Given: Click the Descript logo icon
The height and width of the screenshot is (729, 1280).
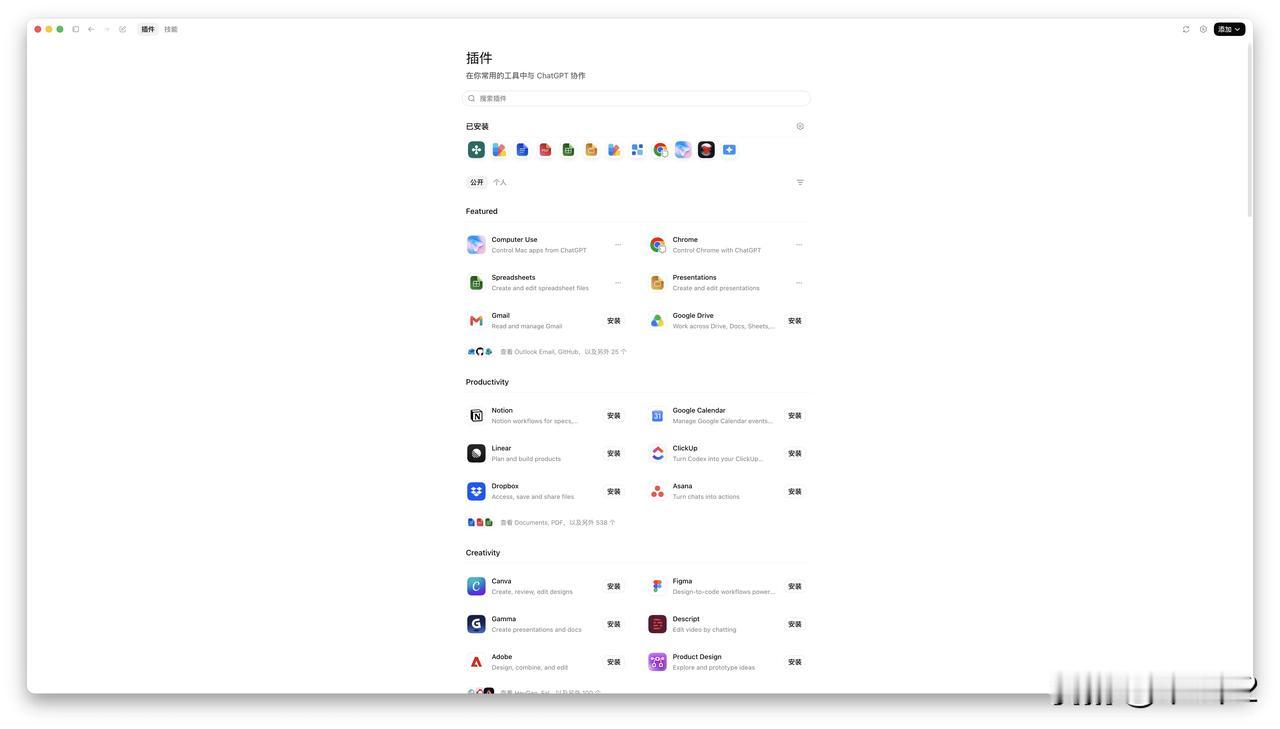Looking at the screenshot, I should tap(657, 625).
